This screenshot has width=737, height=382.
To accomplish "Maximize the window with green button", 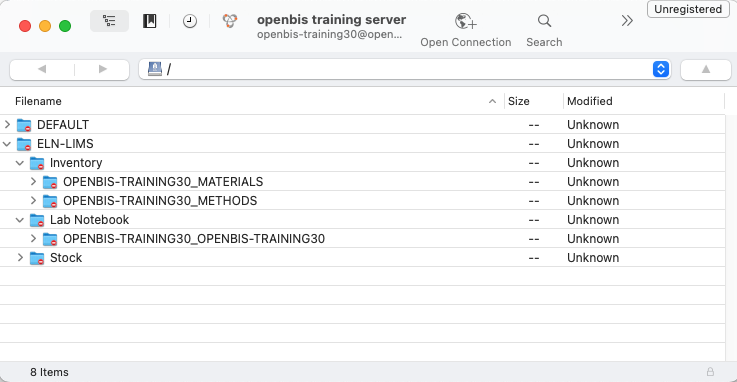I will [x=65, y=26].
